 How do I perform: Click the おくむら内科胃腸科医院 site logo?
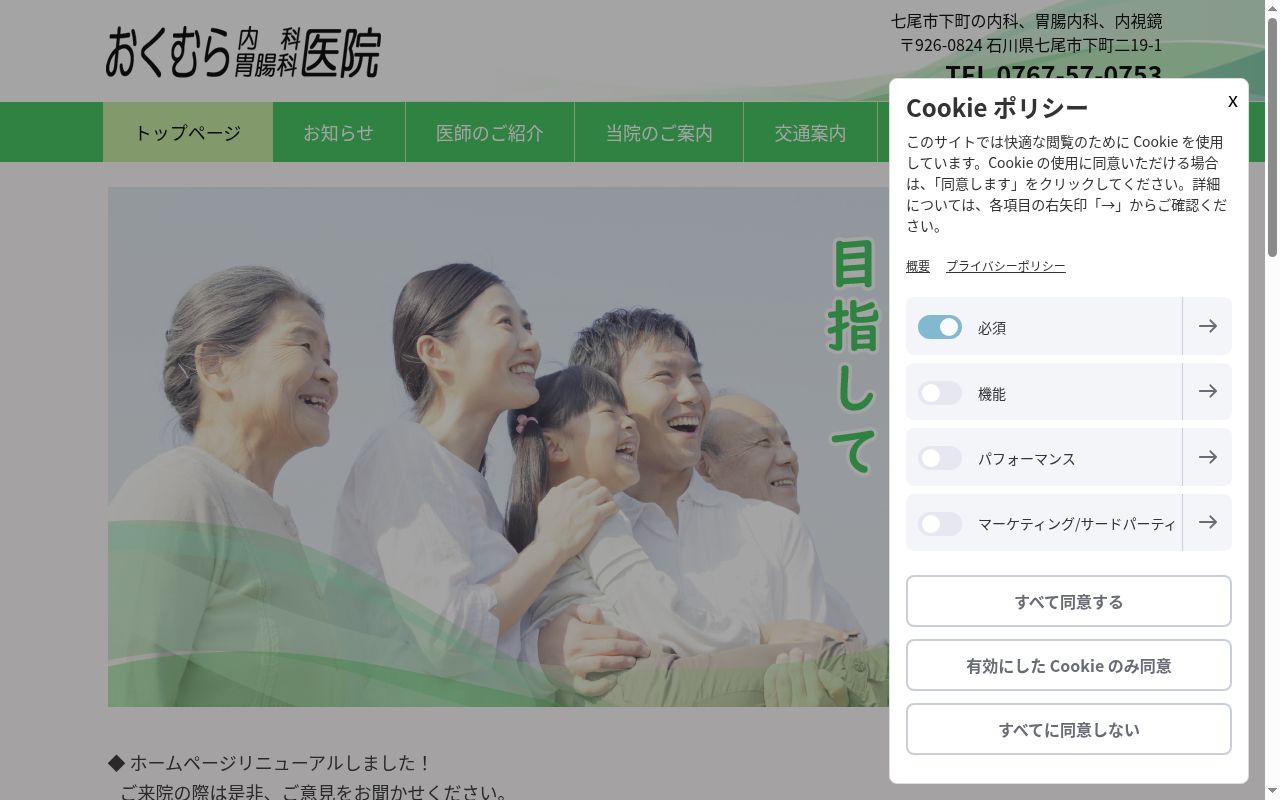coord(243,52)
